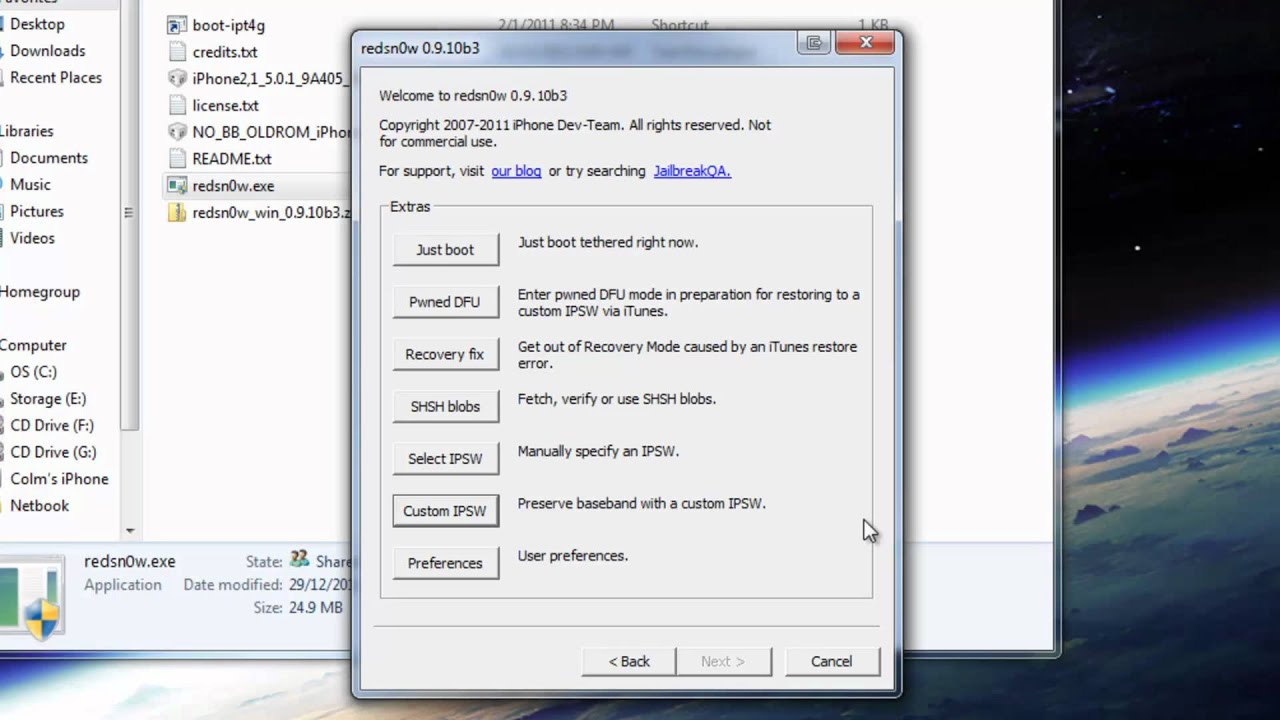Select credits.txt file icon
Image resolution: width=1280 pixels, height=720 pixels.
click(x=177, y=52)
